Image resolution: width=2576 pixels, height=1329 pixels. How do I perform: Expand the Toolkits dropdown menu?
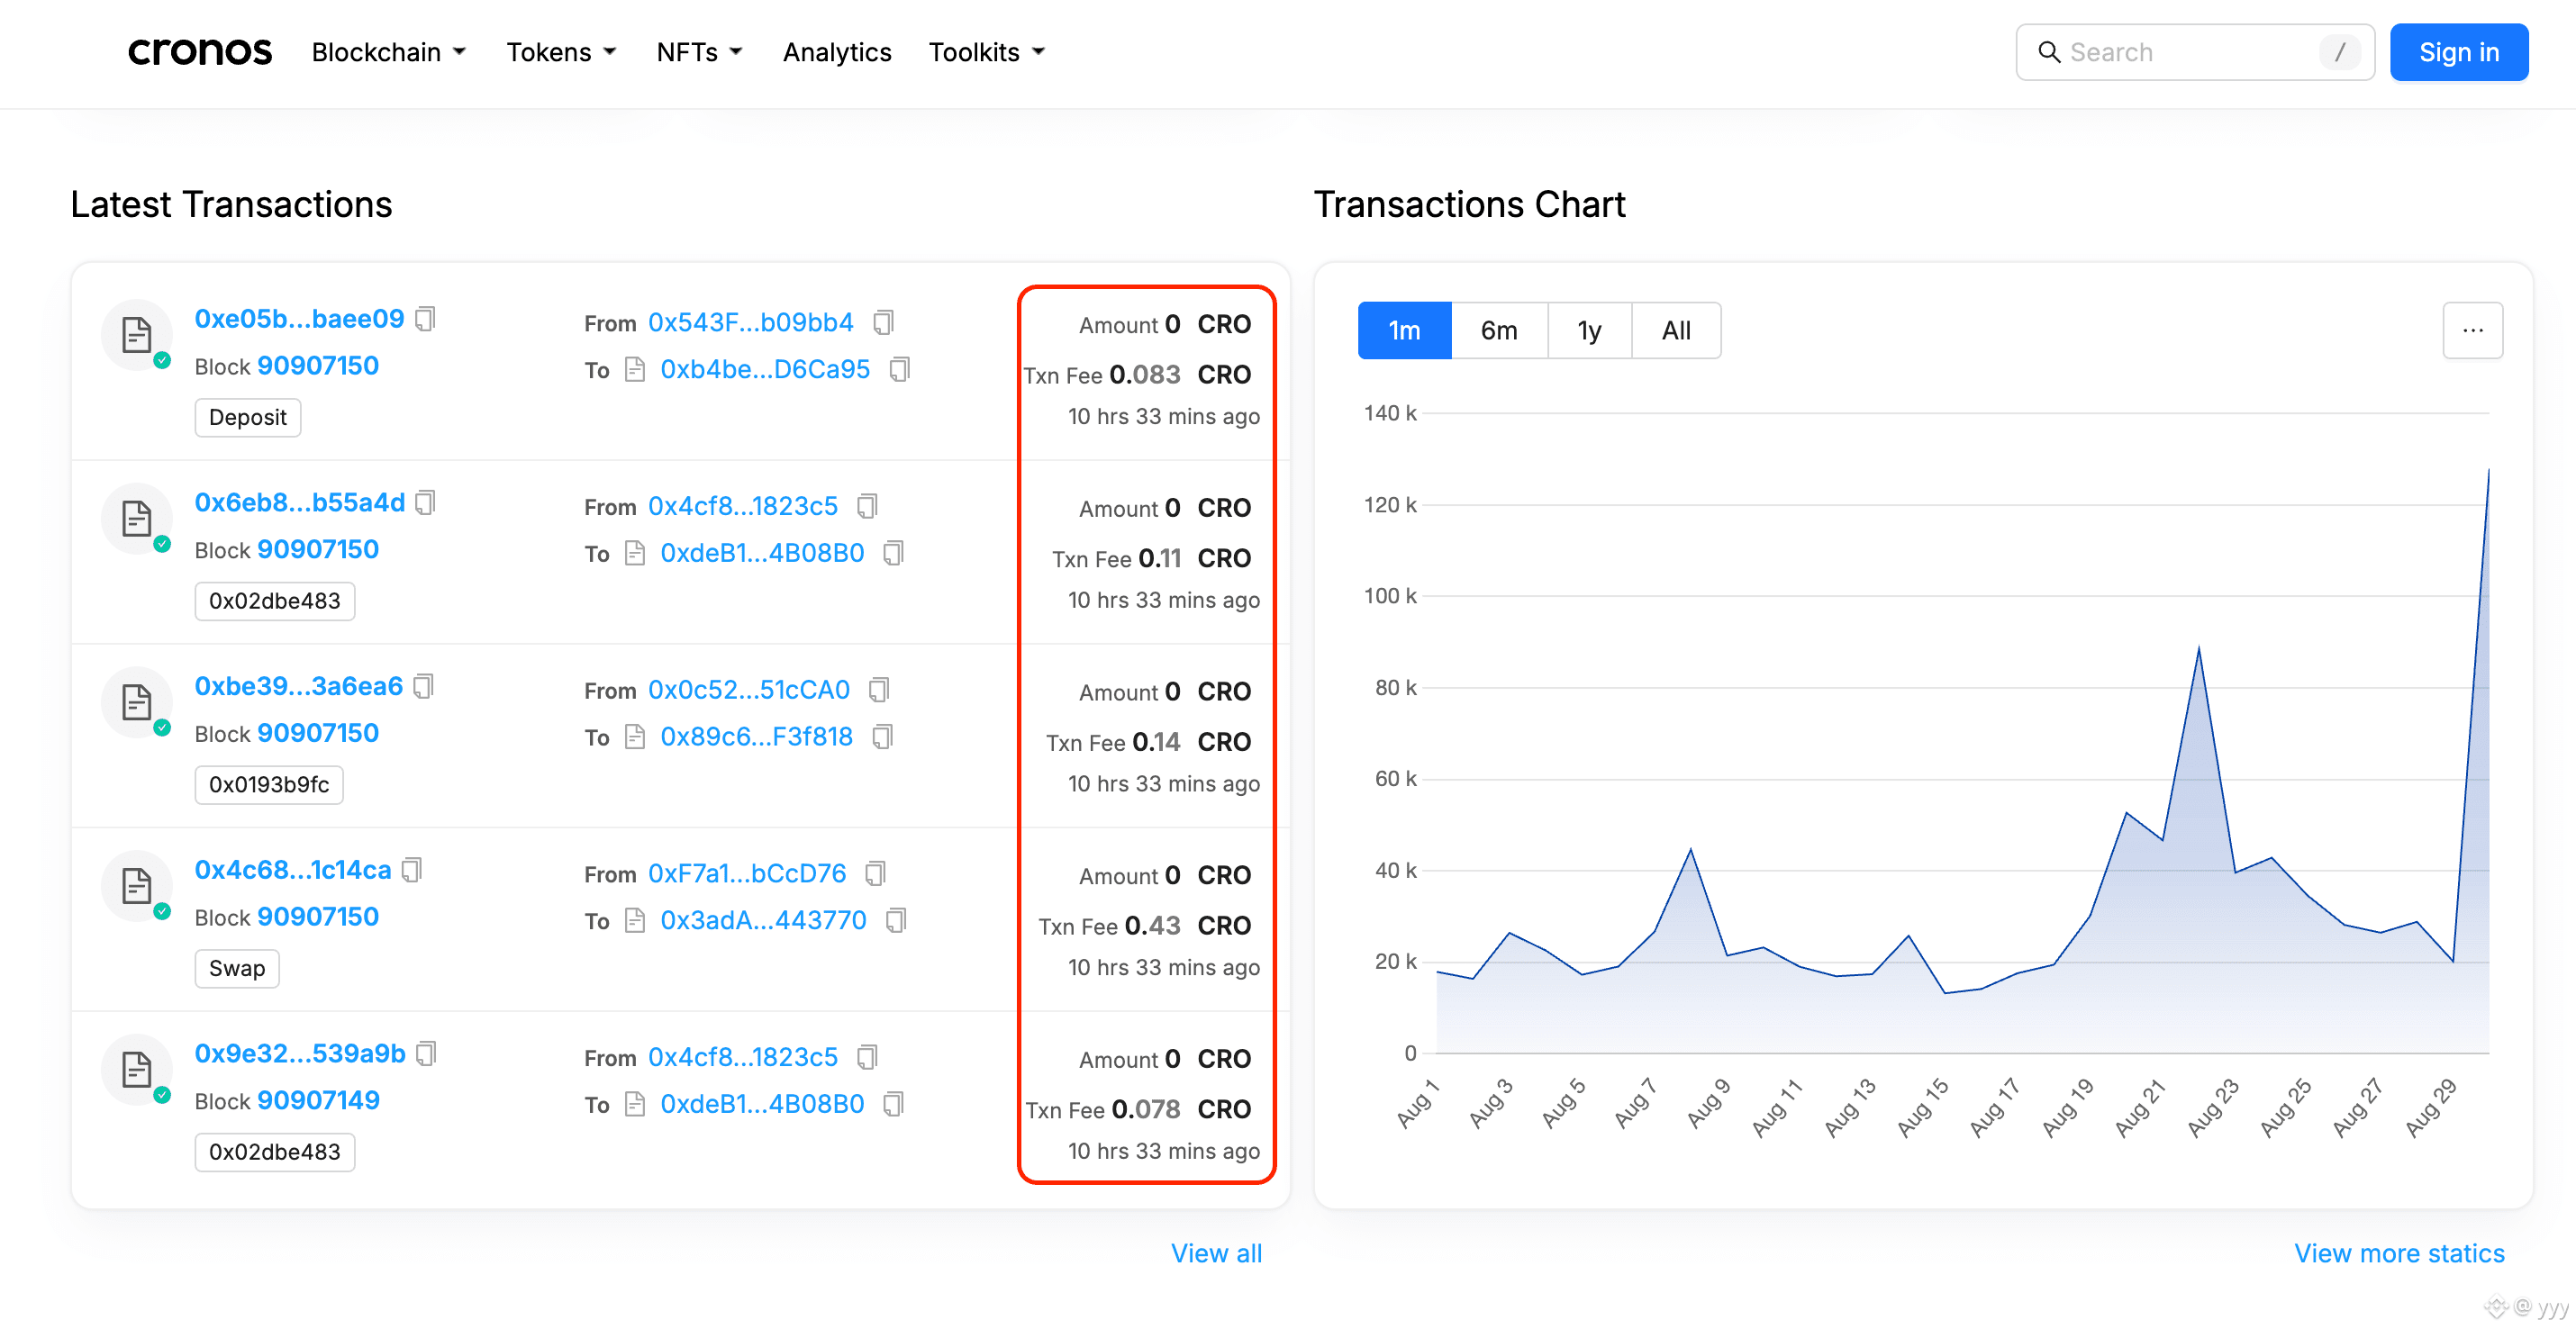click(x=986, y=52)
